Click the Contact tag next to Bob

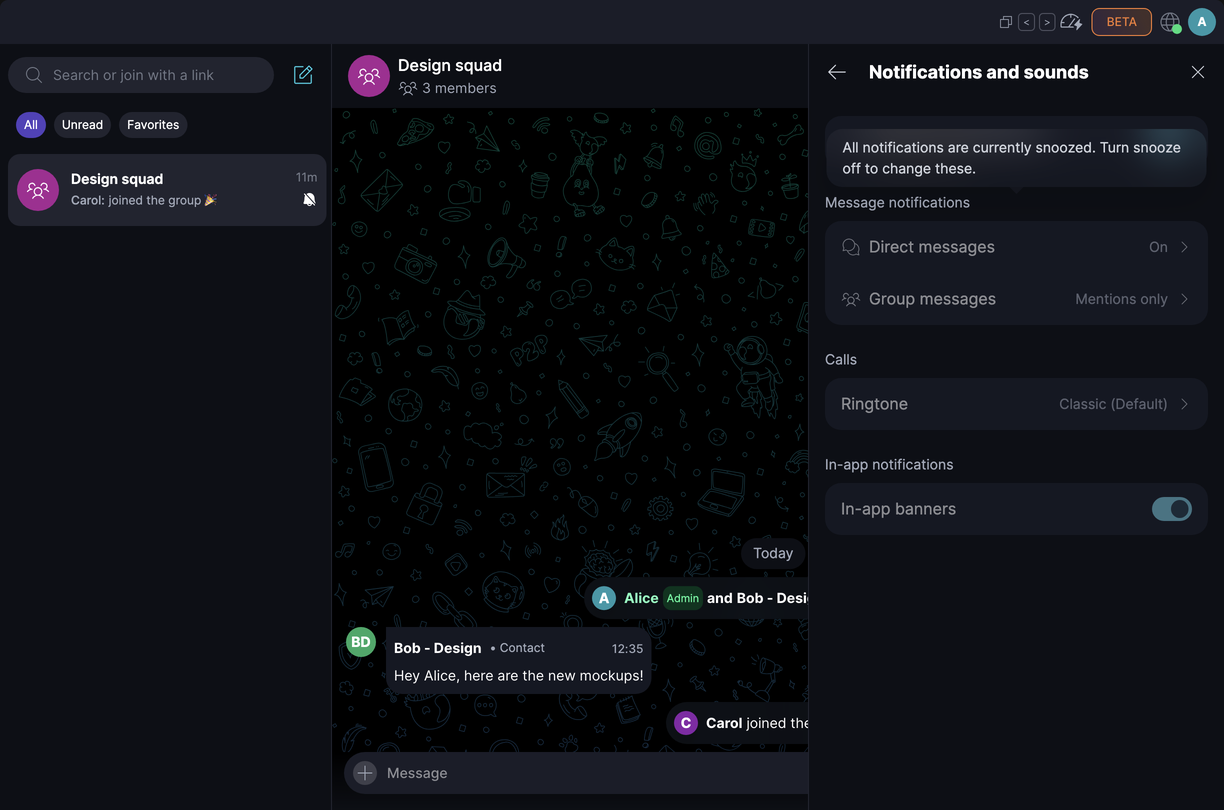tap(522, 648)
